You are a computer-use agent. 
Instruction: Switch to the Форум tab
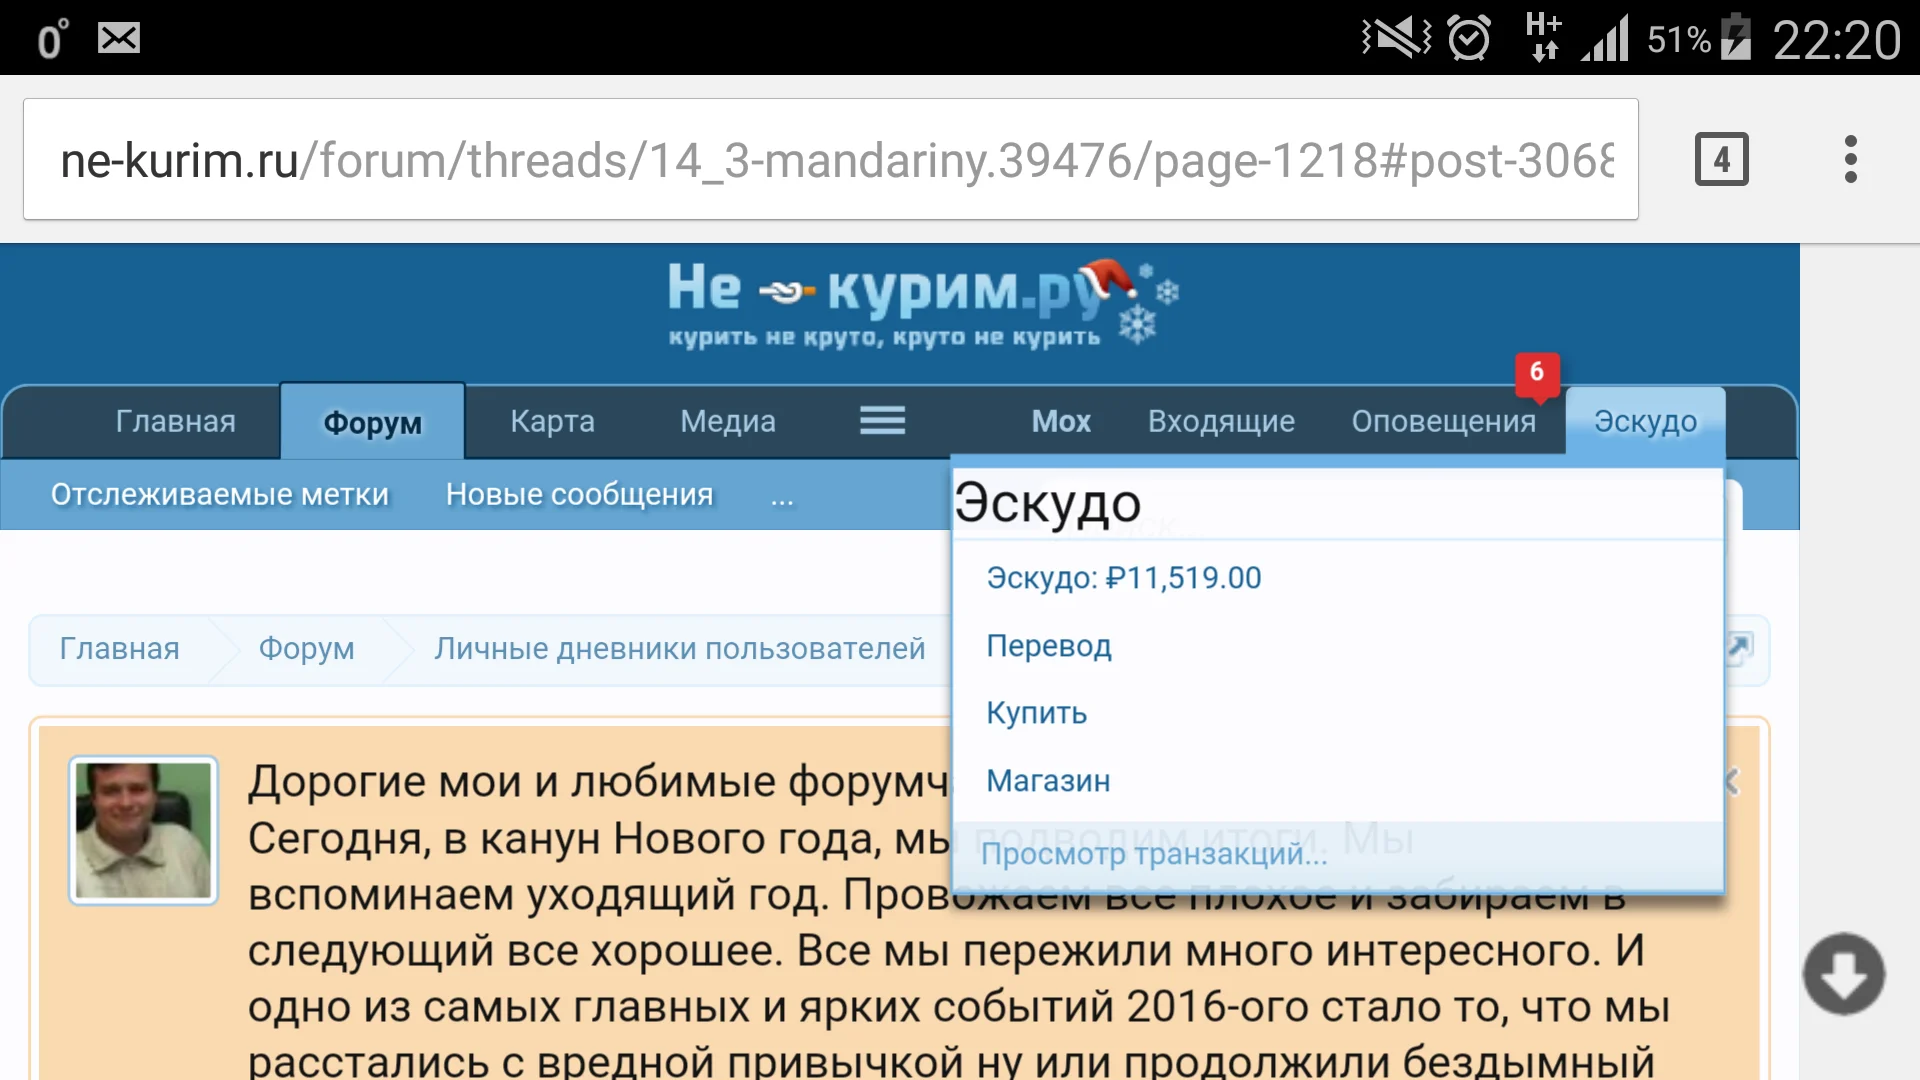pyautogui.click(x=372, y=422)
